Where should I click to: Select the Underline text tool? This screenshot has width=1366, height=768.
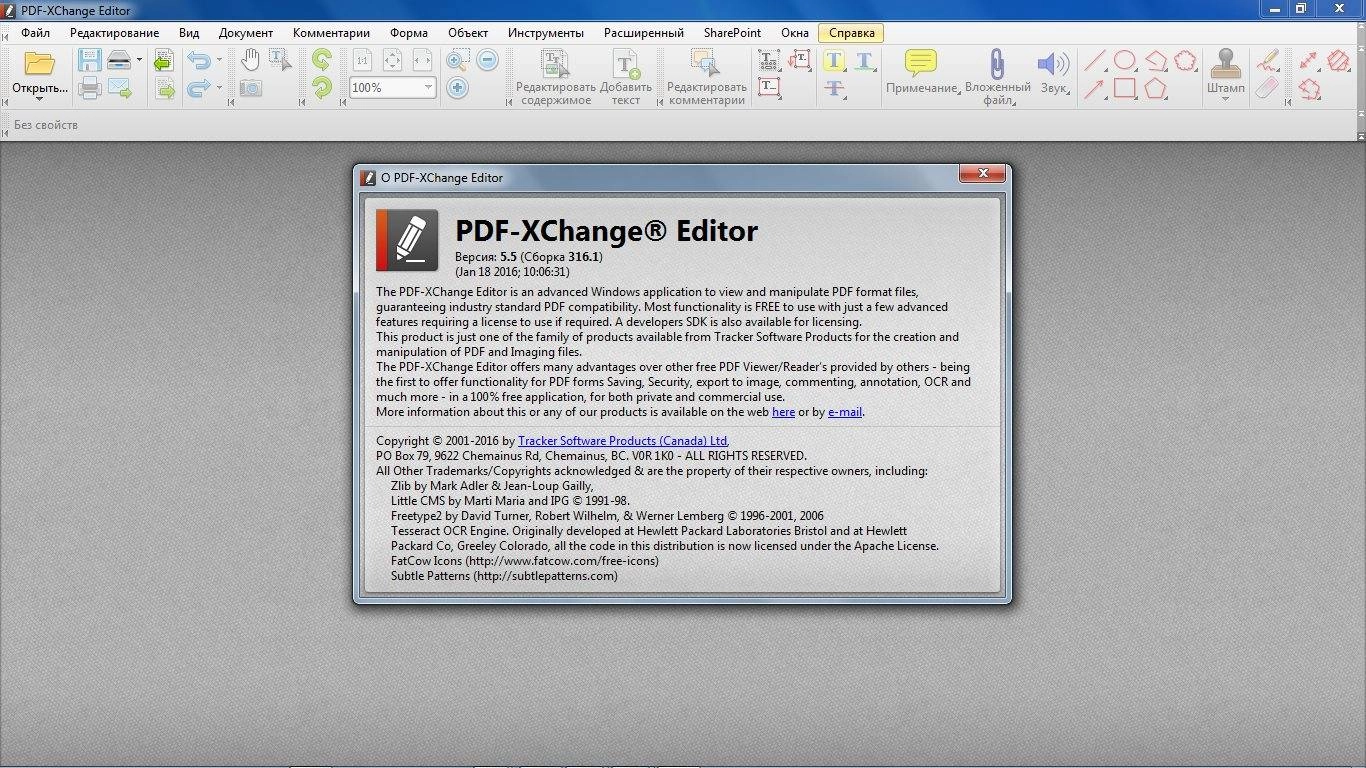[864, 61]
